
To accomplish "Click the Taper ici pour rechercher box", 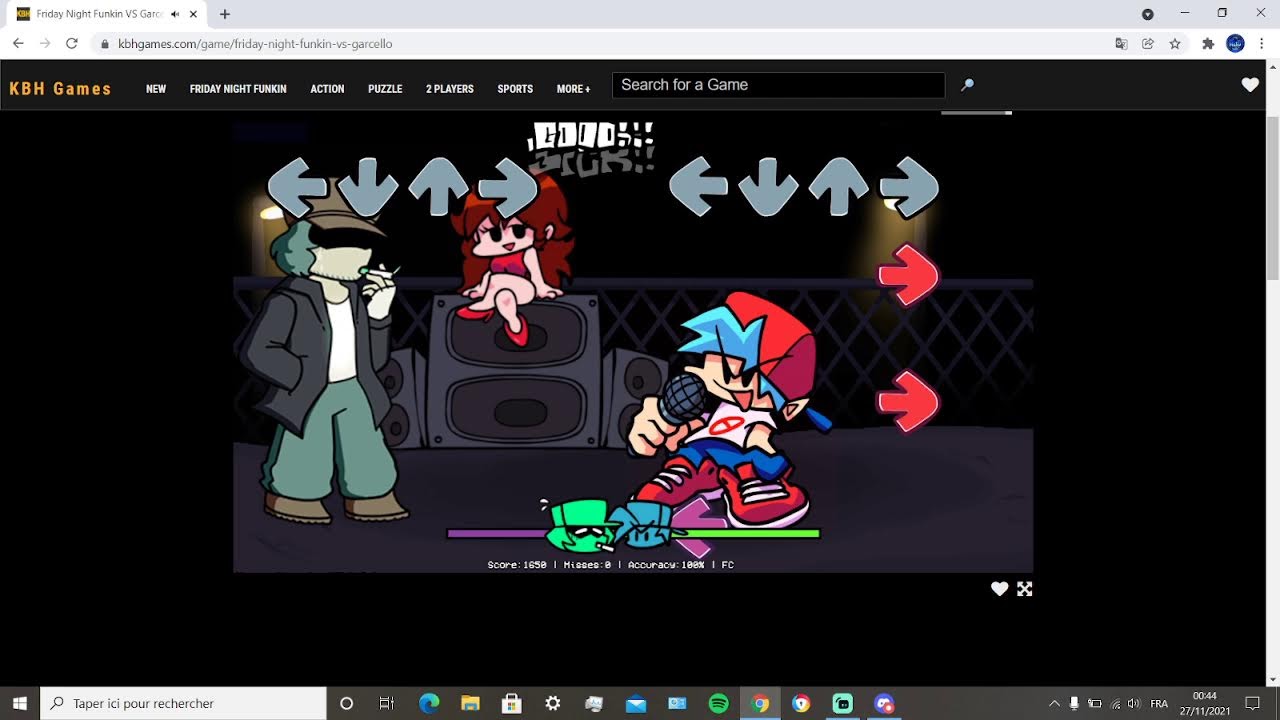I will 184,703.
